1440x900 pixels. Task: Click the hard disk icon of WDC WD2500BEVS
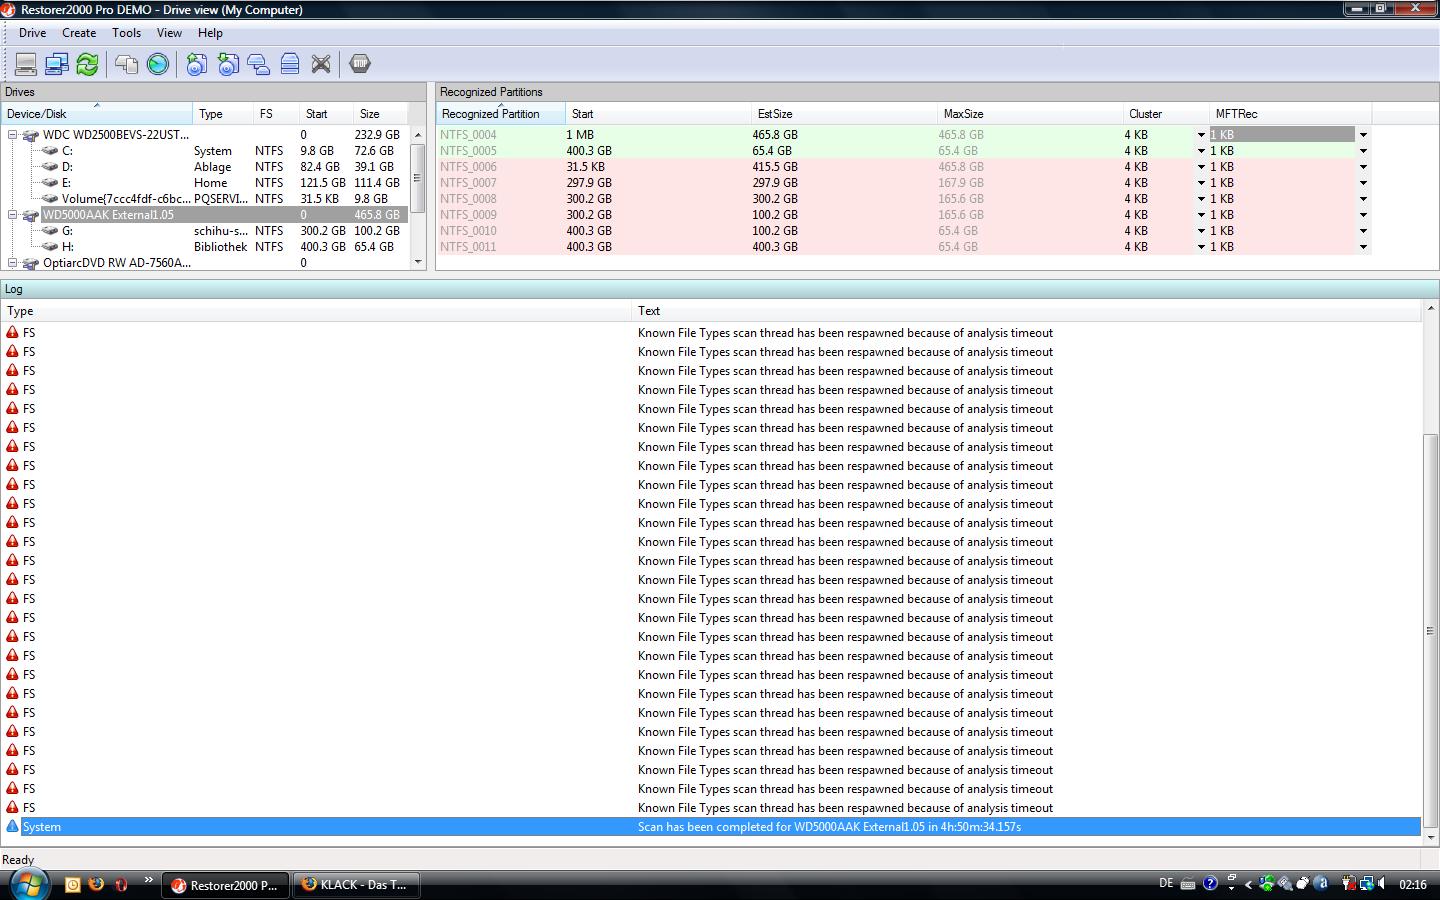coord(30,135)
